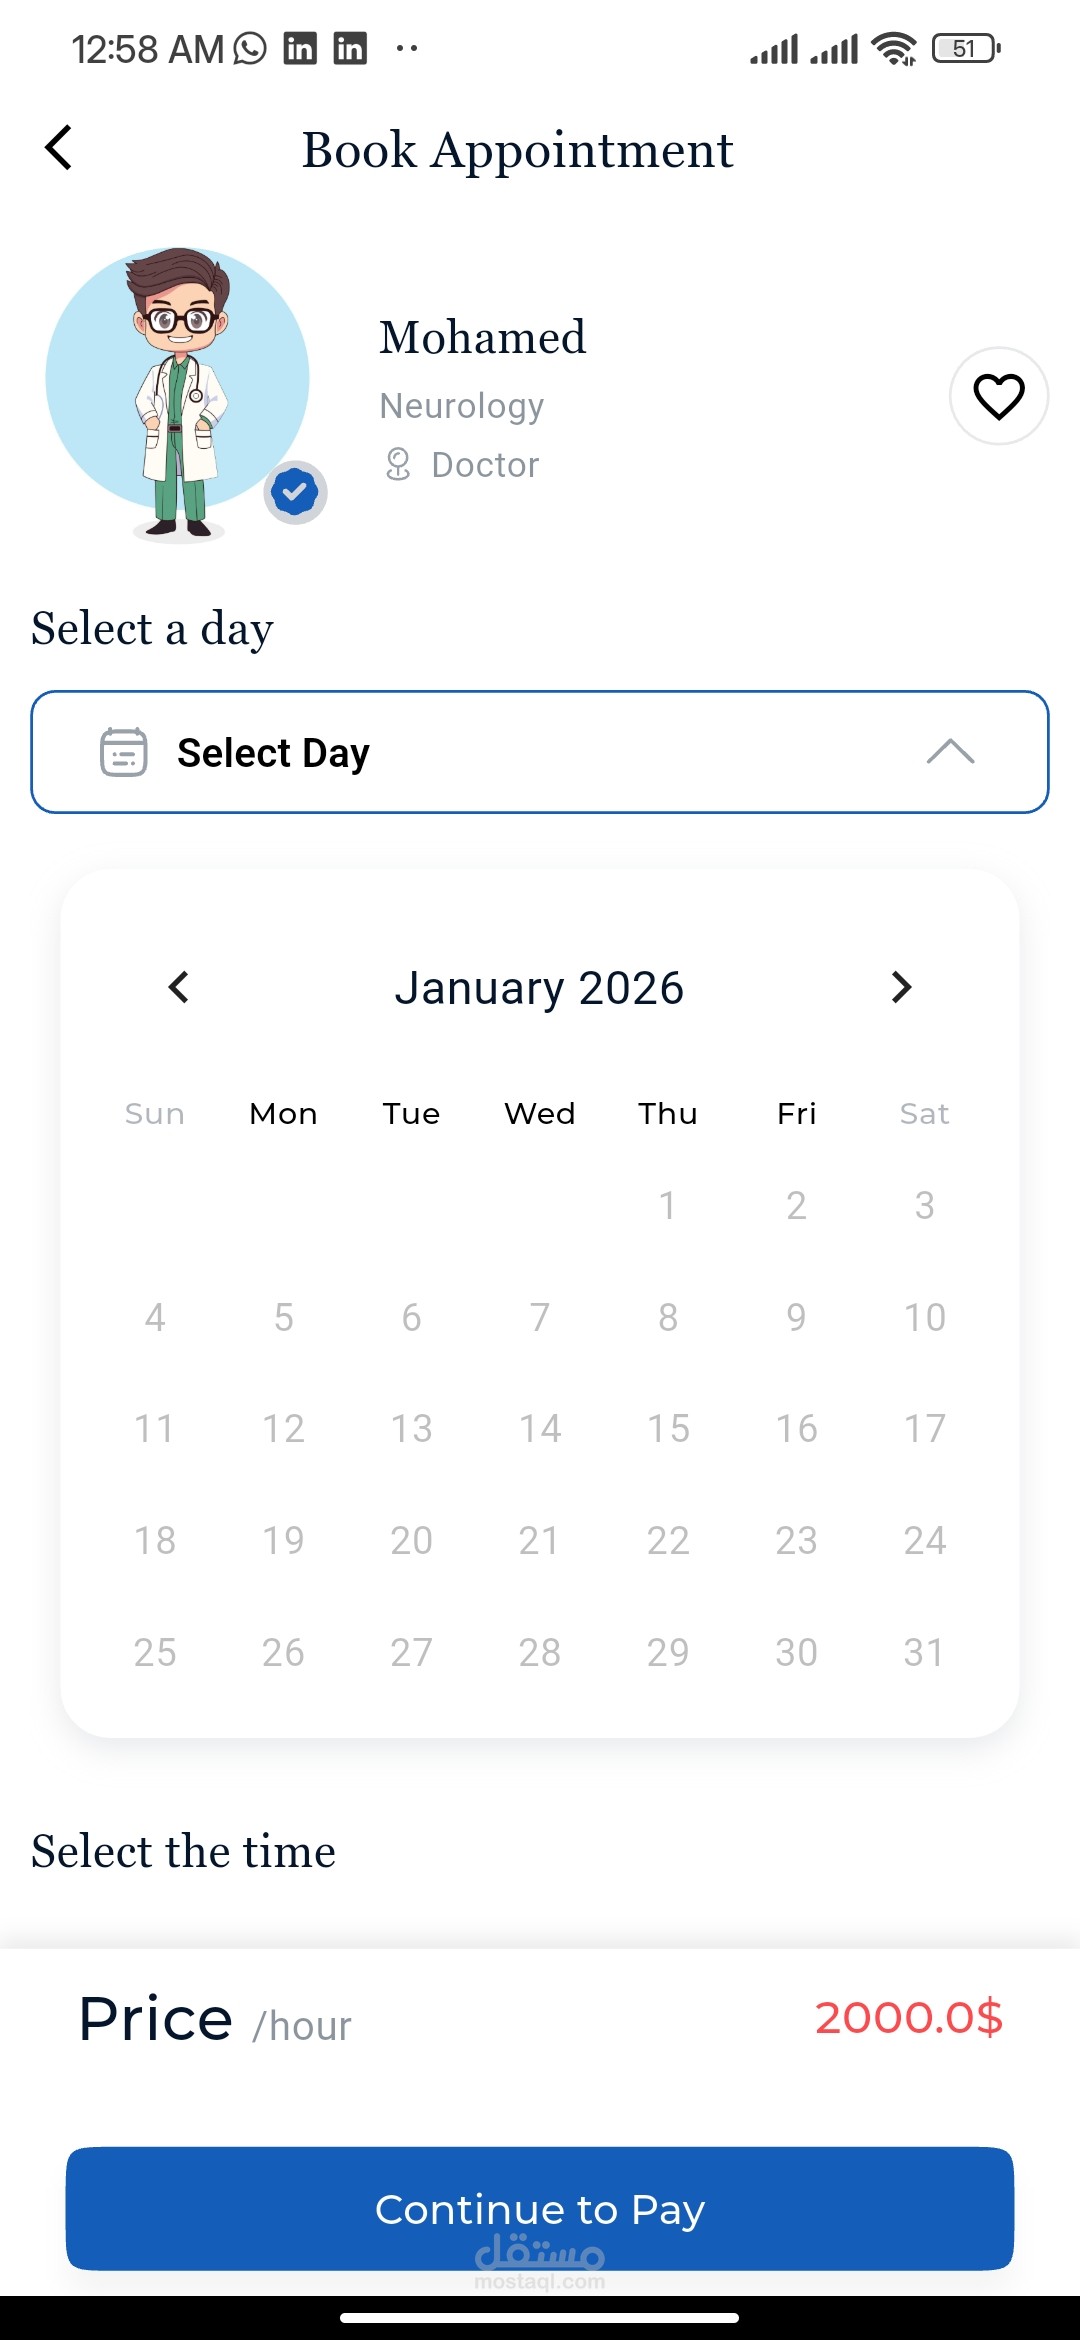Tap the WhatsApp status bar icon
The height and width of the screenshot is (2340, 1080).
[x=250, y=48]
